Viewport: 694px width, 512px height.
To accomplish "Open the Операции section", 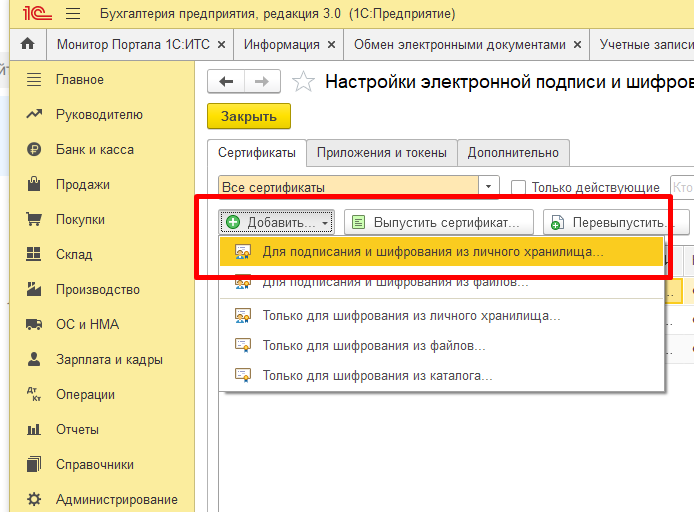I will pos(85,394).
